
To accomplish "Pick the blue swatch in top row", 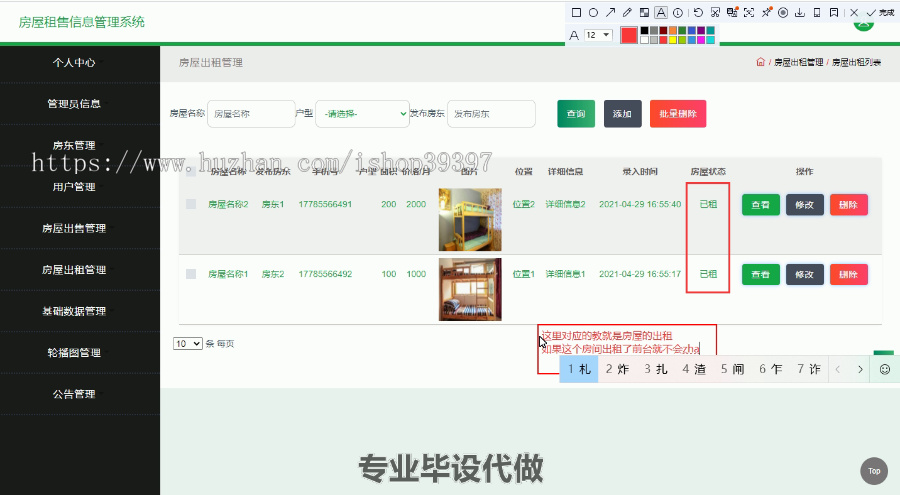I will pos(691,30).
